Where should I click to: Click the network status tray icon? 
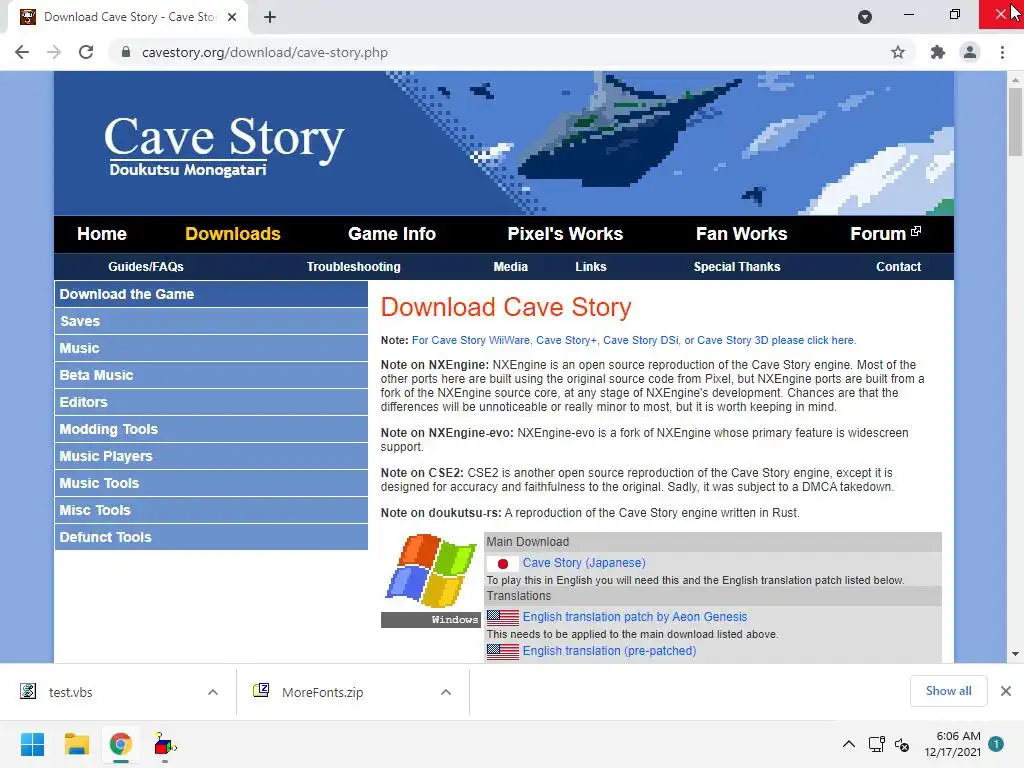876,744
